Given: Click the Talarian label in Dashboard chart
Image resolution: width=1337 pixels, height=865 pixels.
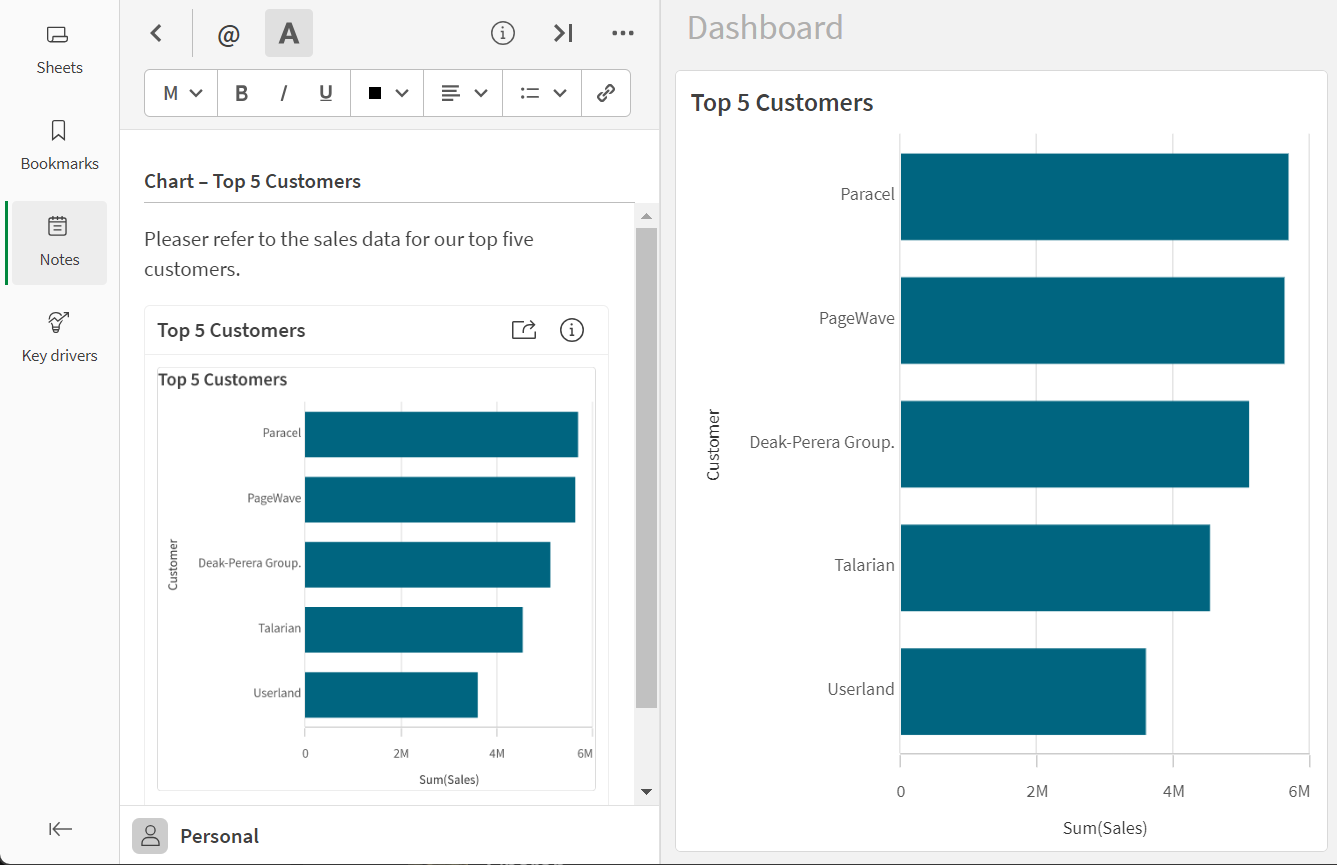Looking at the screenshot, I should 865,565.
